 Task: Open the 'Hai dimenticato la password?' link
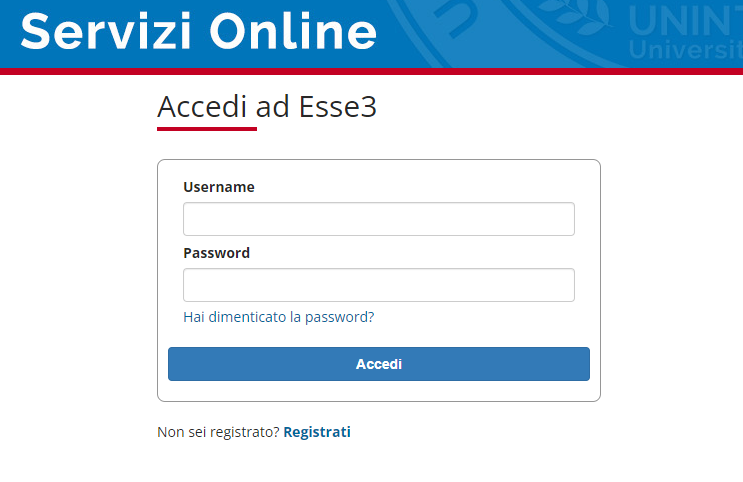[x=279, y=317]
